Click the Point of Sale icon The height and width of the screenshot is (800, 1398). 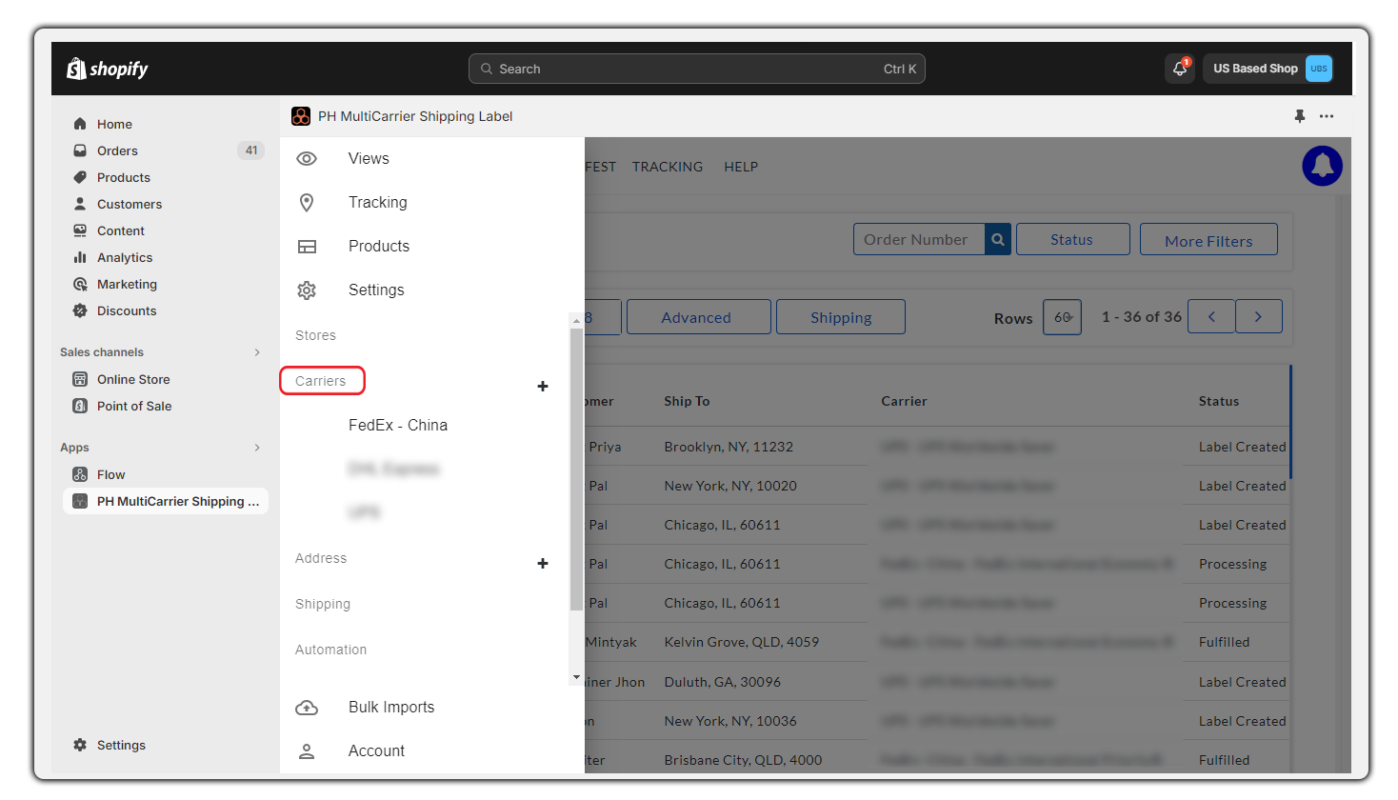80,406
